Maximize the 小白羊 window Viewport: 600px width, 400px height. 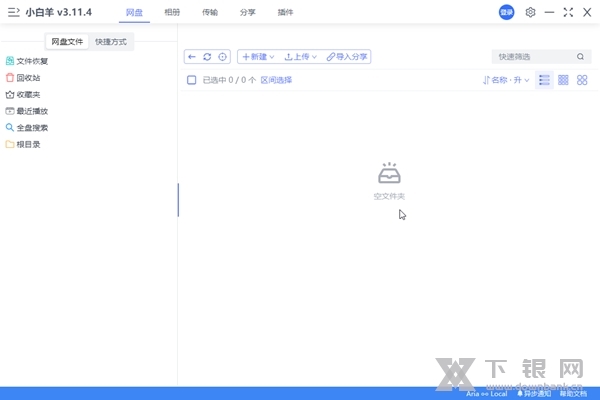click(x=568, y=12)
